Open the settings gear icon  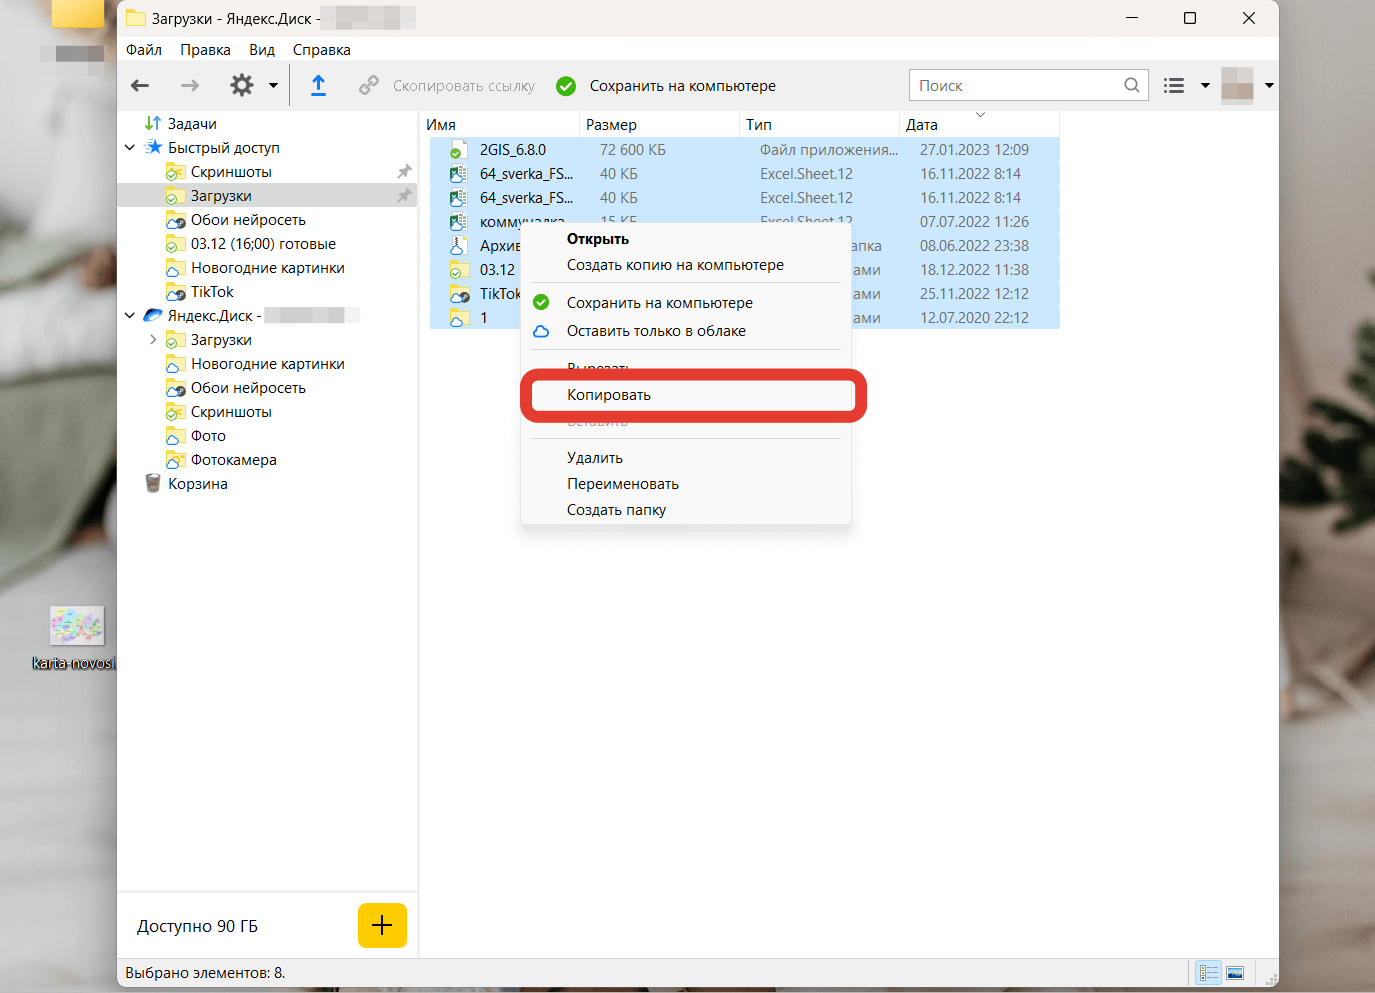tap(242, 86)
